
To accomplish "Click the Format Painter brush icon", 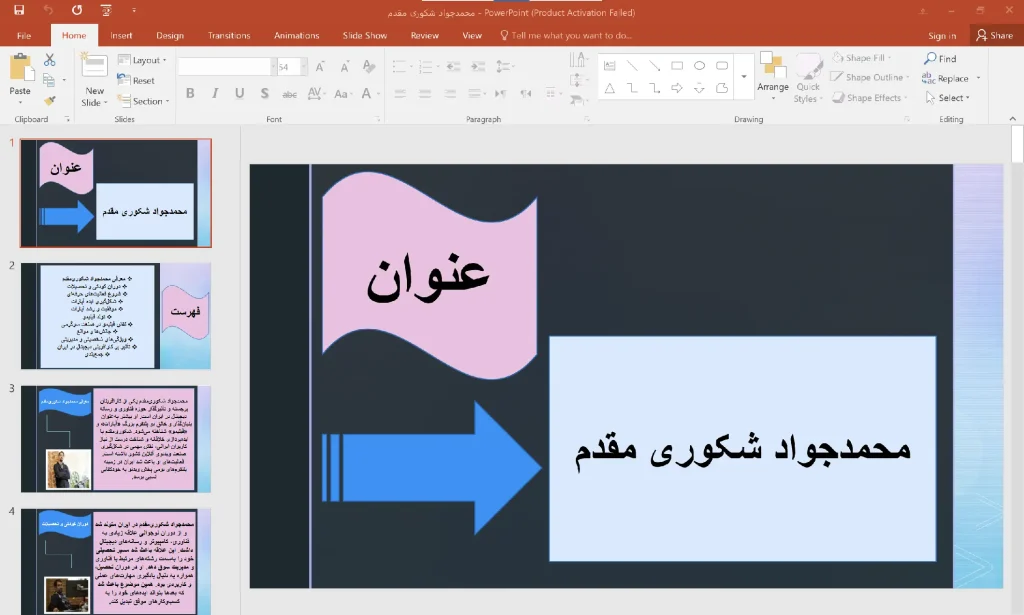I will pyautogui.click(x=50, y=101).
